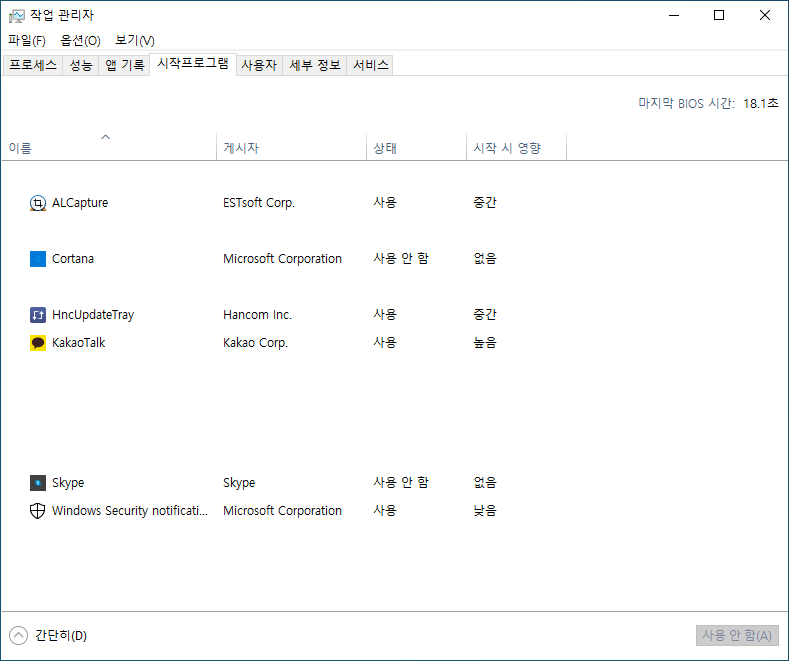Click the 18.1초 BIOS time value

[761, 104]
